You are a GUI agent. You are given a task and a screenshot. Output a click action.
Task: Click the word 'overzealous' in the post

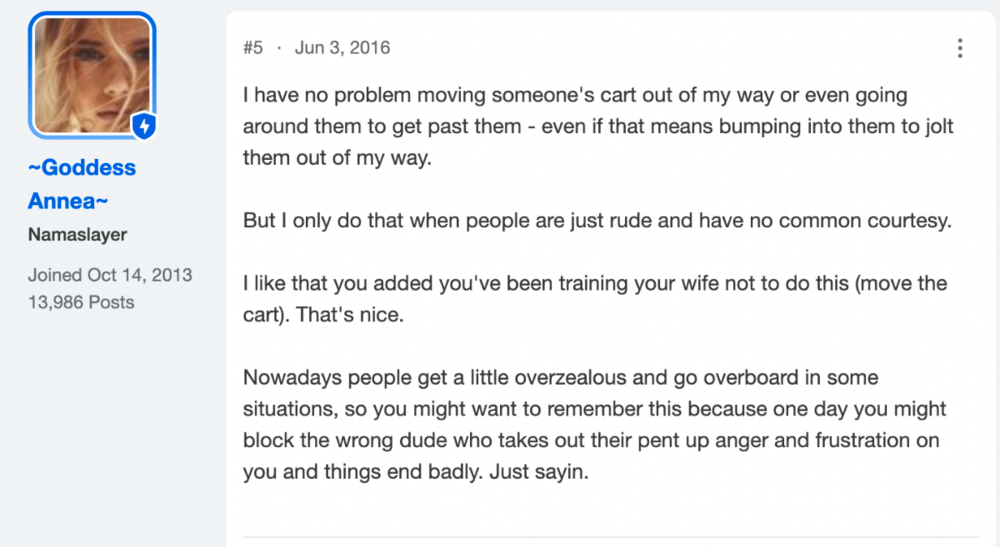pyautogui.click(x=571, y=377)
